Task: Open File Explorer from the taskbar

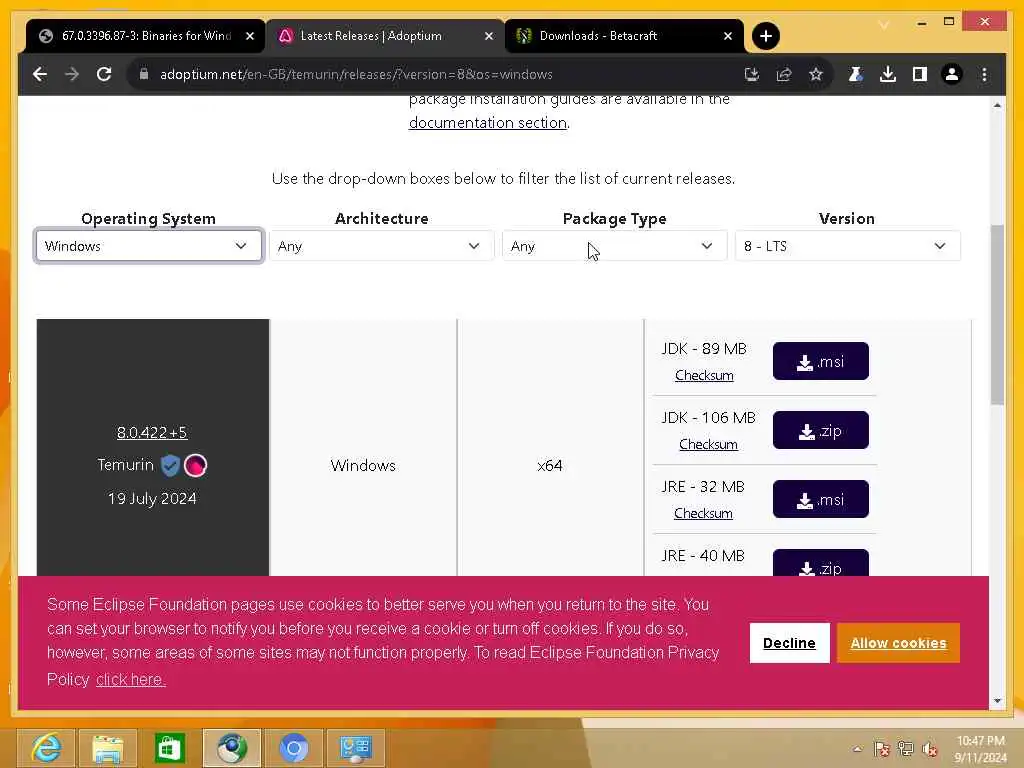Action: (108, 748)
